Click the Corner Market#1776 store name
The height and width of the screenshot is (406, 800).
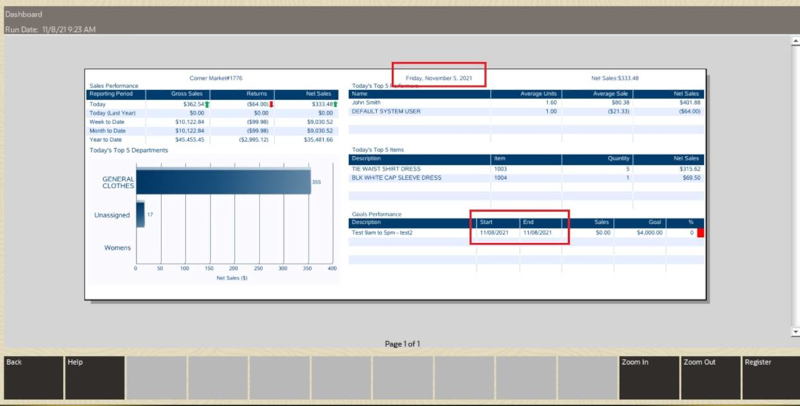pos(216,79)
